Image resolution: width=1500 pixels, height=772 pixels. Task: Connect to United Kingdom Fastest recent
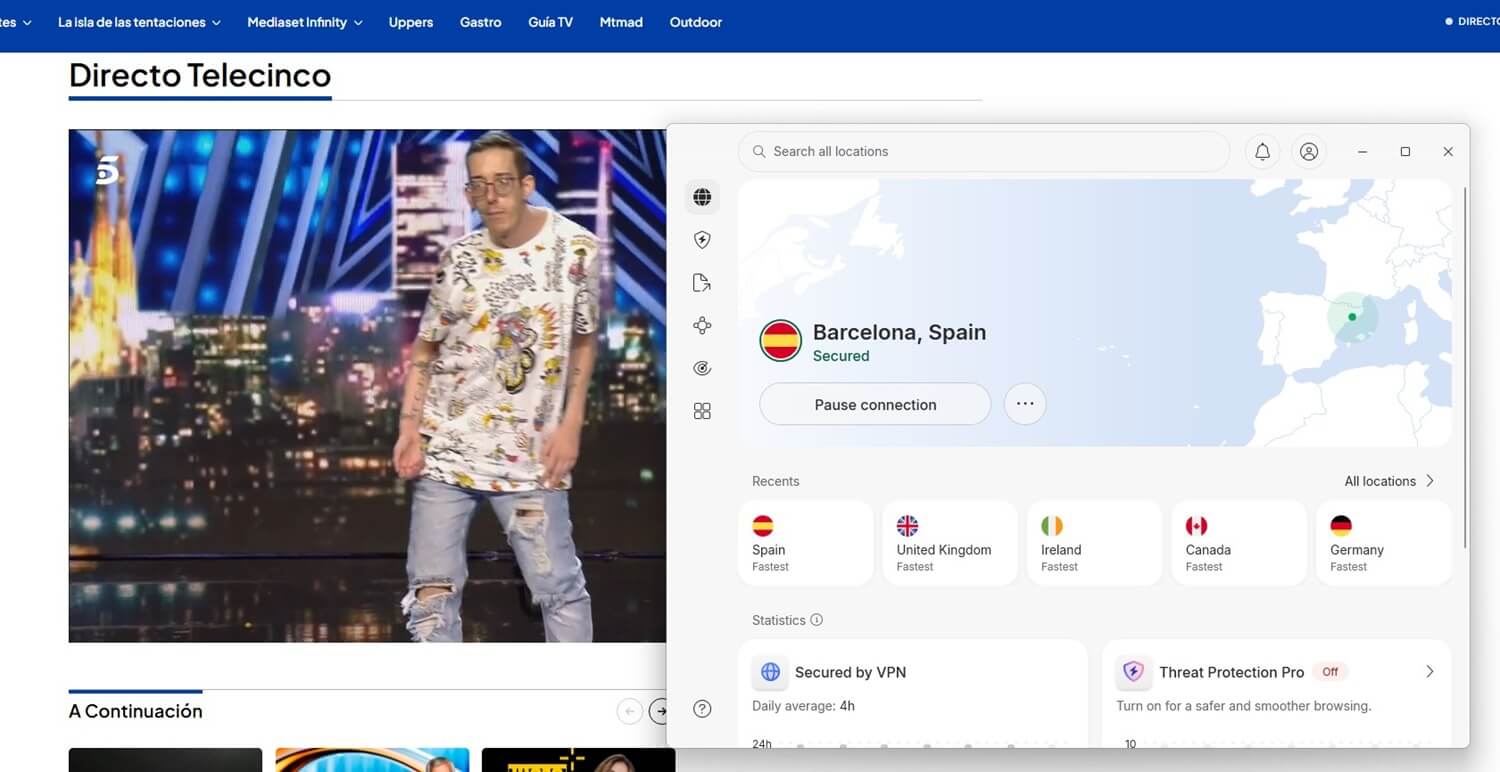[x=950, y=543]
